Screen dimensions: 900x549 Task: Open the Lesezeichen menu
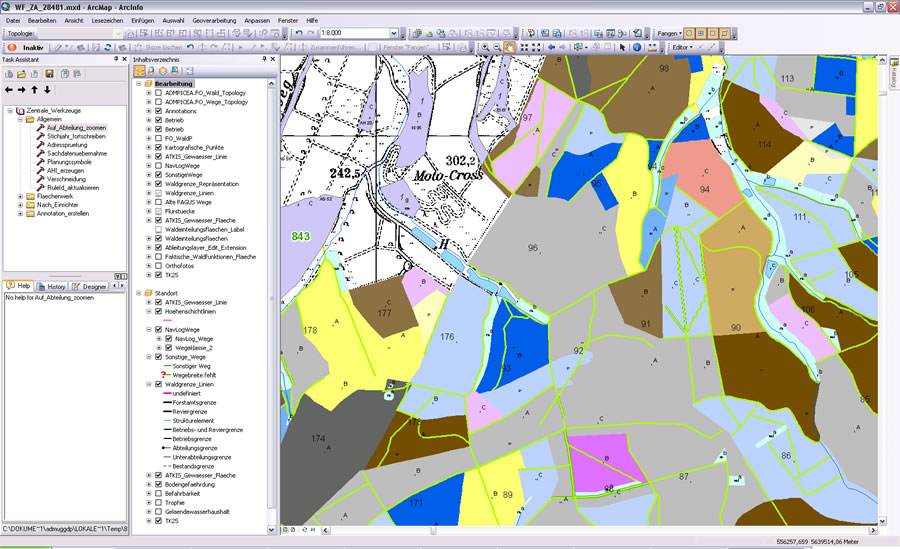click(x=107, y=20)
